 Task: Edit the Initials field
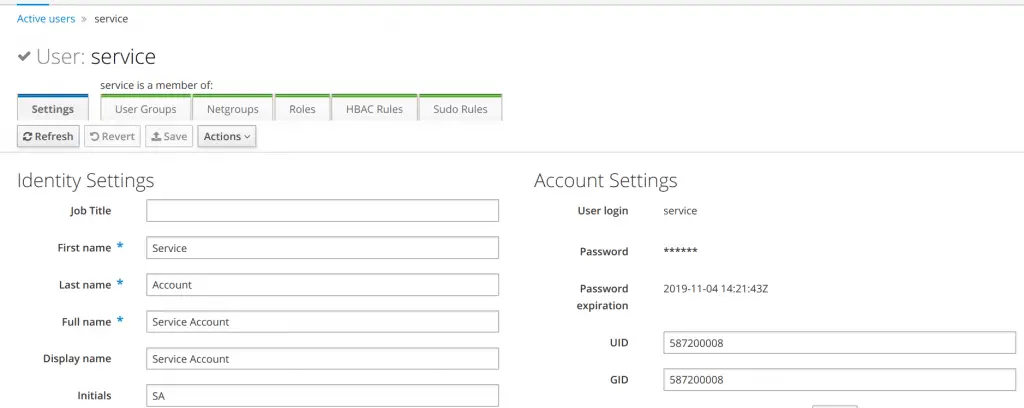(323, 396)
